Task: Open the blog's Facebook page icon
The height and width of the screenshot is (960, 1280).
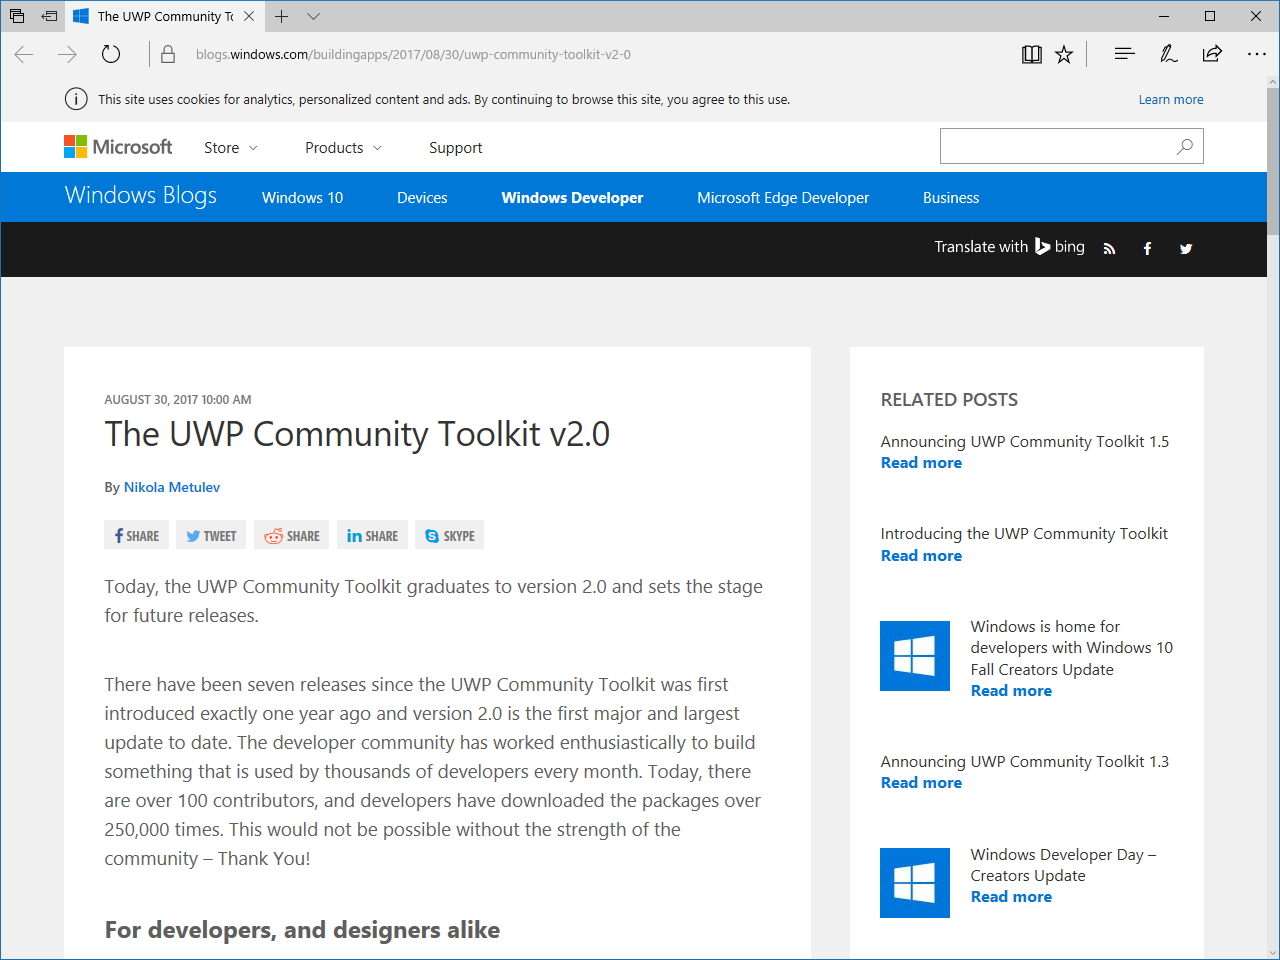Action: point(1147,248)
